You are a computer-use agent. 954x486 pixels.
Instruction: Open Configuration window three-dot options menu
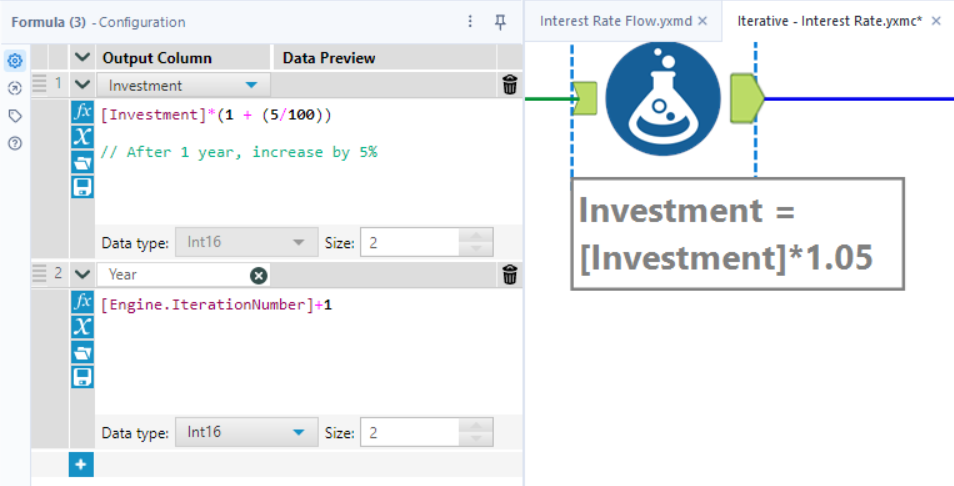(x=472, y=22)
